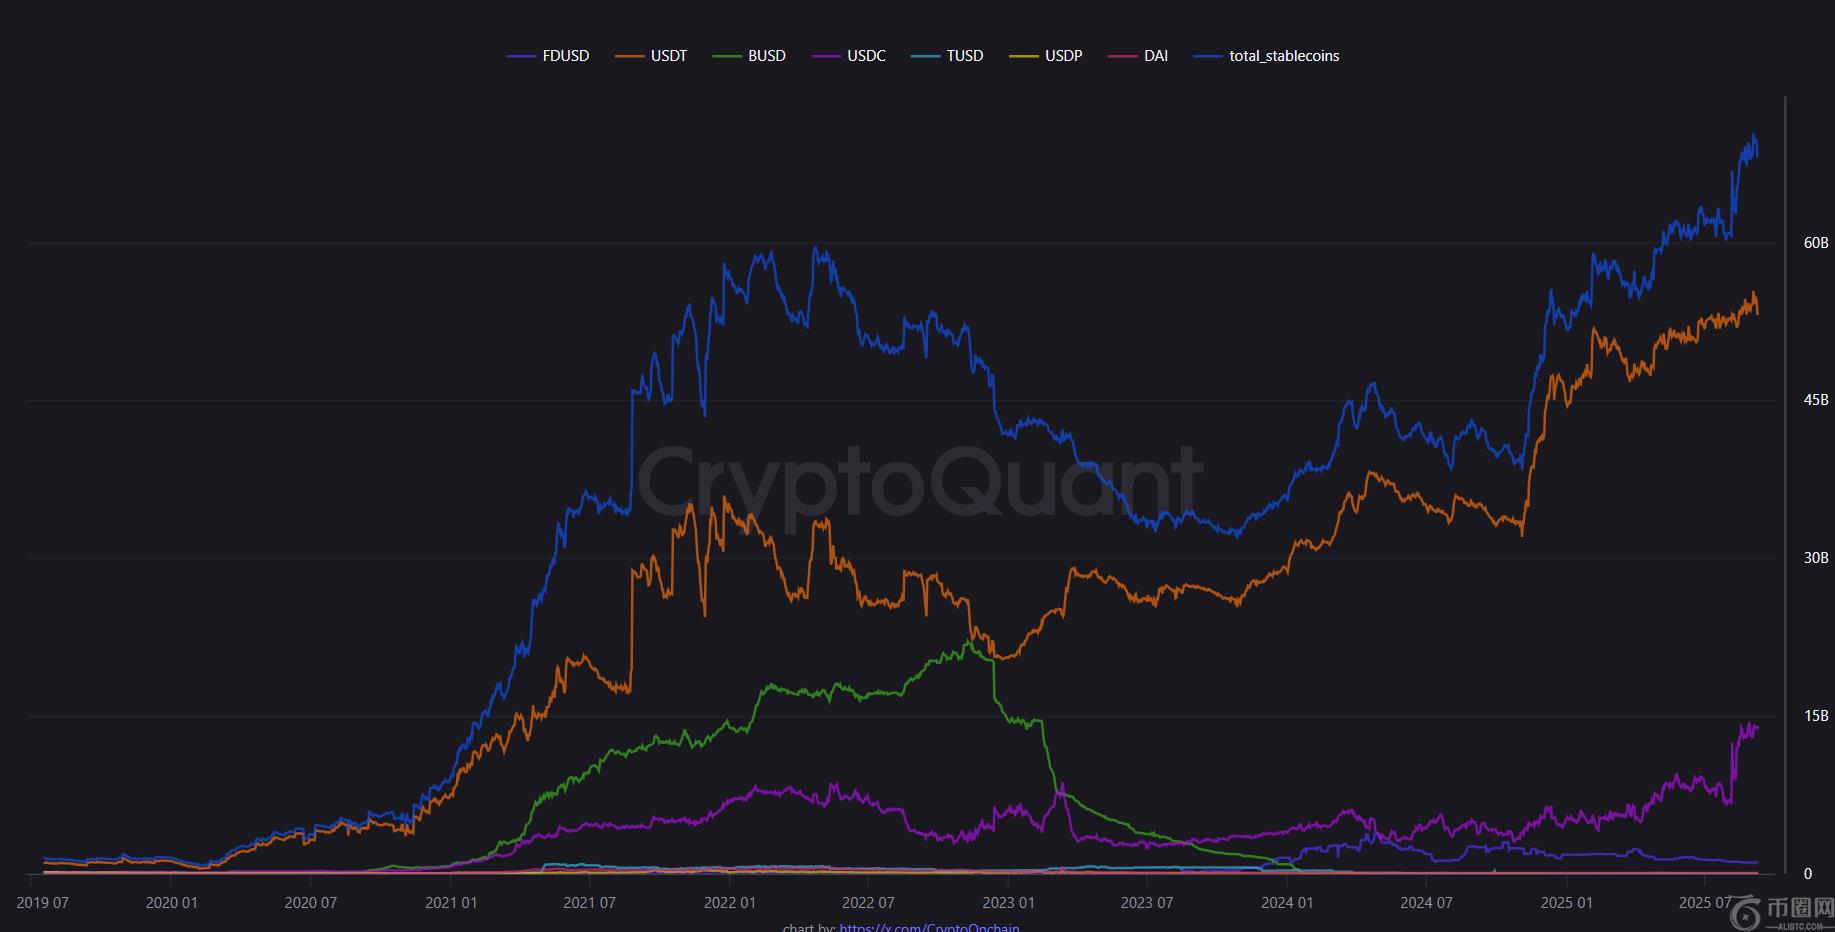Click the 45B y-axis tick label
This screenshot has width=1835, height=932.
pyautogui.click(x=1815, y=400)
